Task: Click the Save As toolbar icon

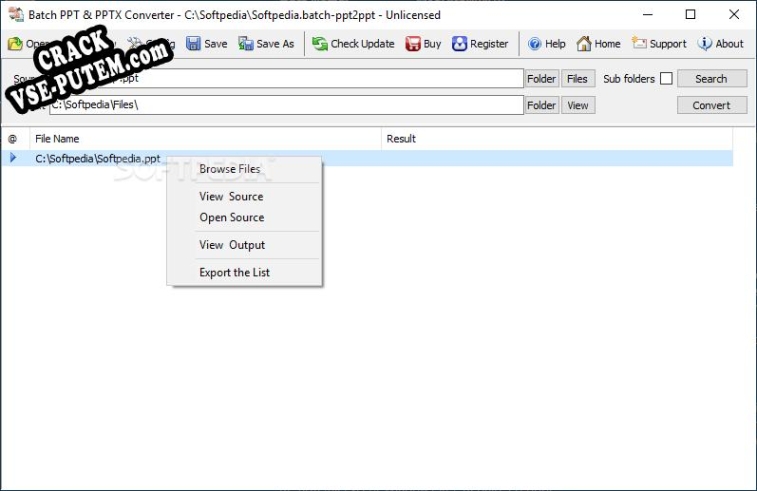Action: click(x=246, y=44)
